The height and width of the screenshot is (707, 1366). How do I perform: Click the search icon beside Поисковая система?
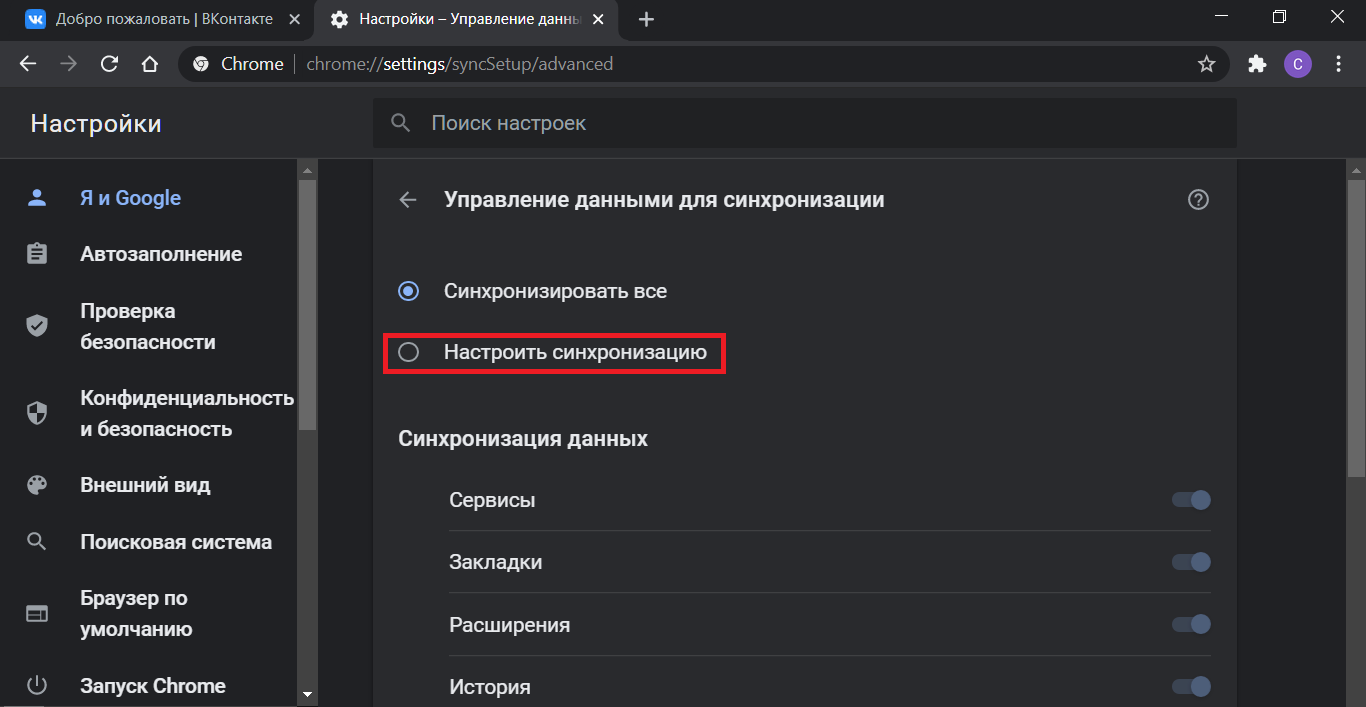tap(37, 542)
